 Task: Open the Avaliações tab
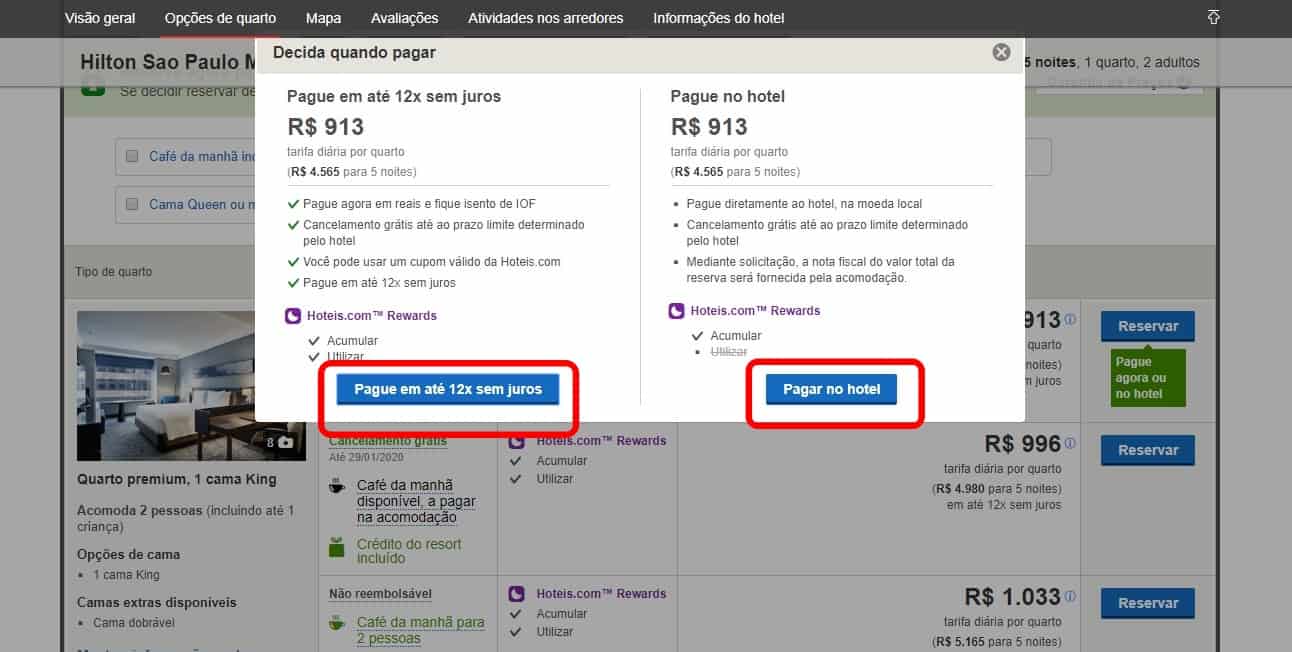404,18
